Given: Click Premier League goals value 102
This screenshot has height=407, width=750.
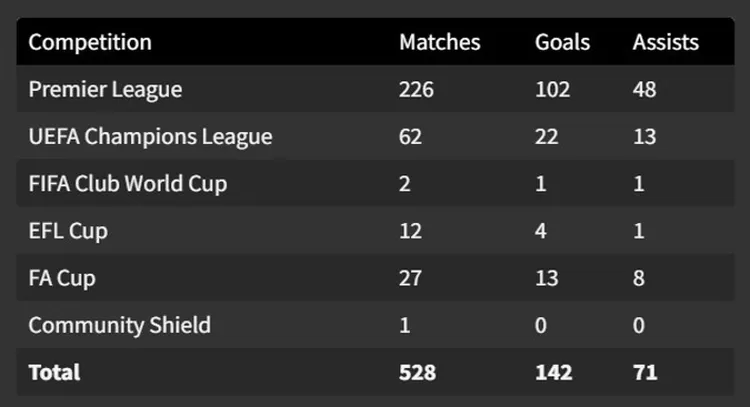Looking at the screenshot, I should pyautogui.click(x=552, y=89).
